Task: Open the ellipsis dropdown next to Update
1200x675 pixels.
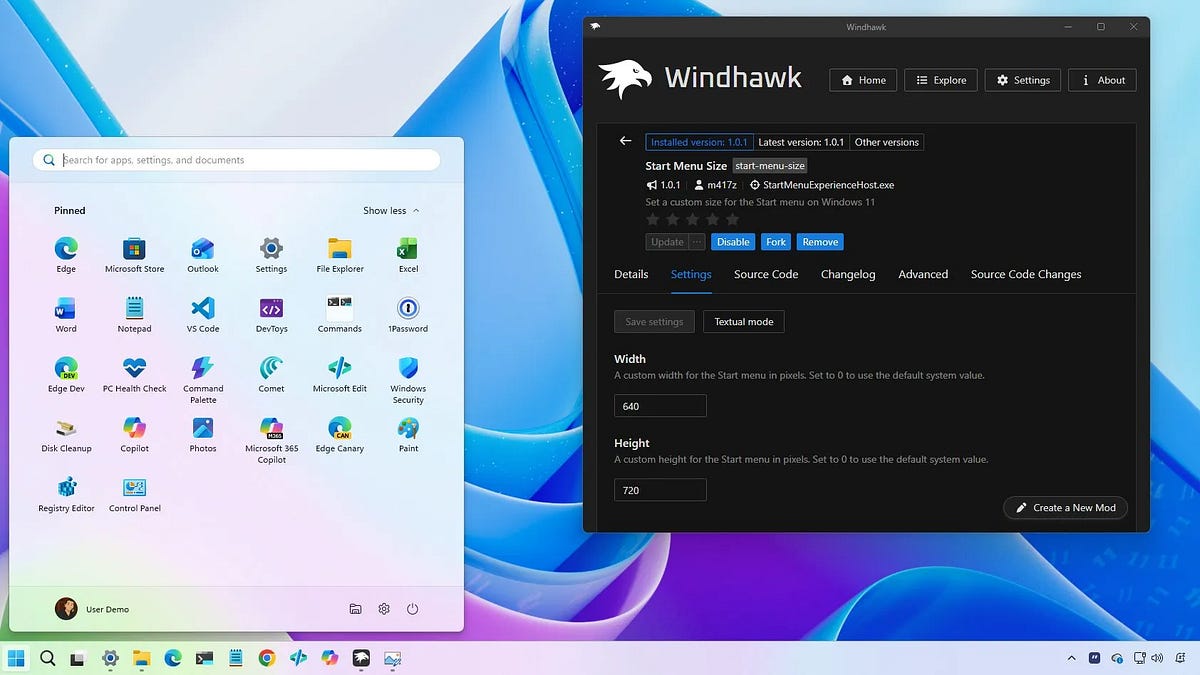Action: [697, 242]
